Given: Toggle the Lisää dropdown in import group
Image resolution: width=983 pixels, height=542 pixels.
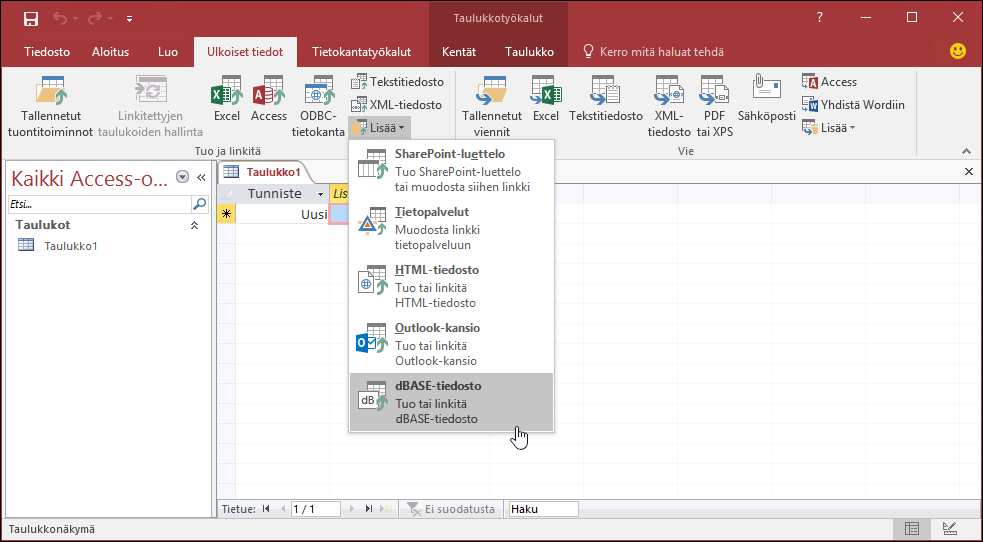Looking at the screenshot, I should (x=380, y=128).
